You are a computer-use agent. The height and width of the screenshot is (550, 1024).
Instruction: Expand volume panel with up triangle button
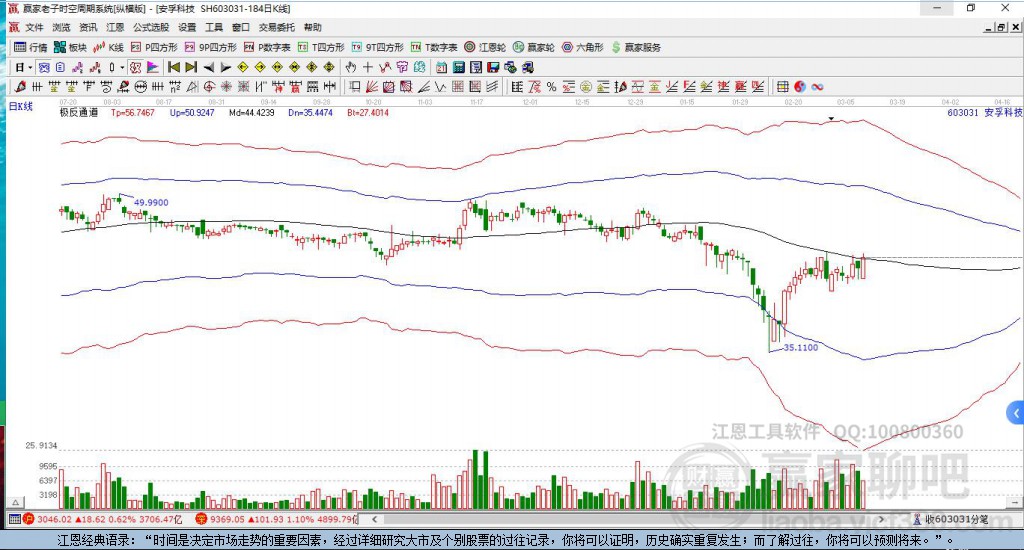(16, 502)
